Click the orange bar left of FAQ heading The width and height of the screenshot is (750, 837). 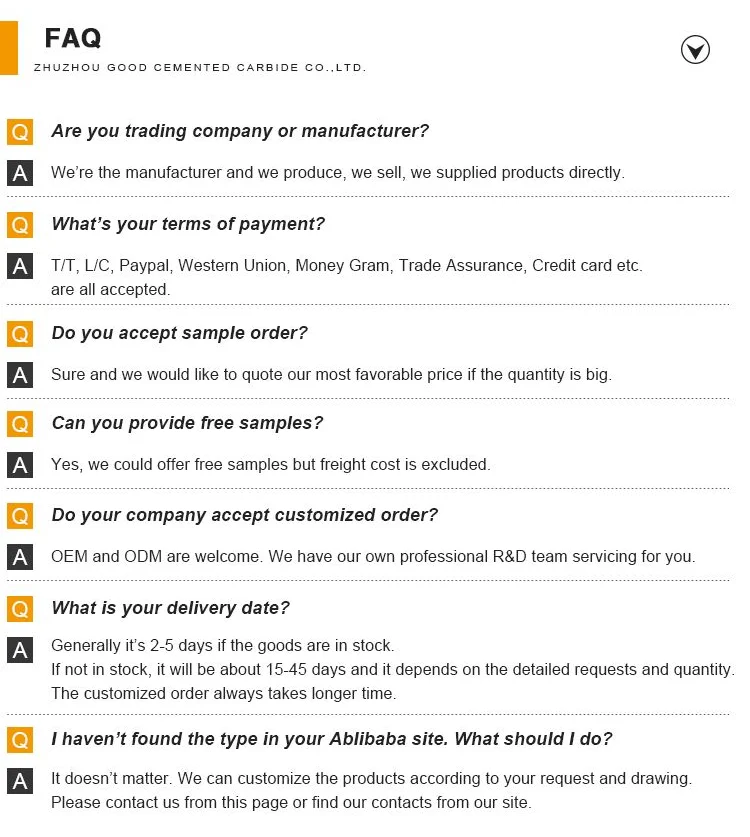9,47
